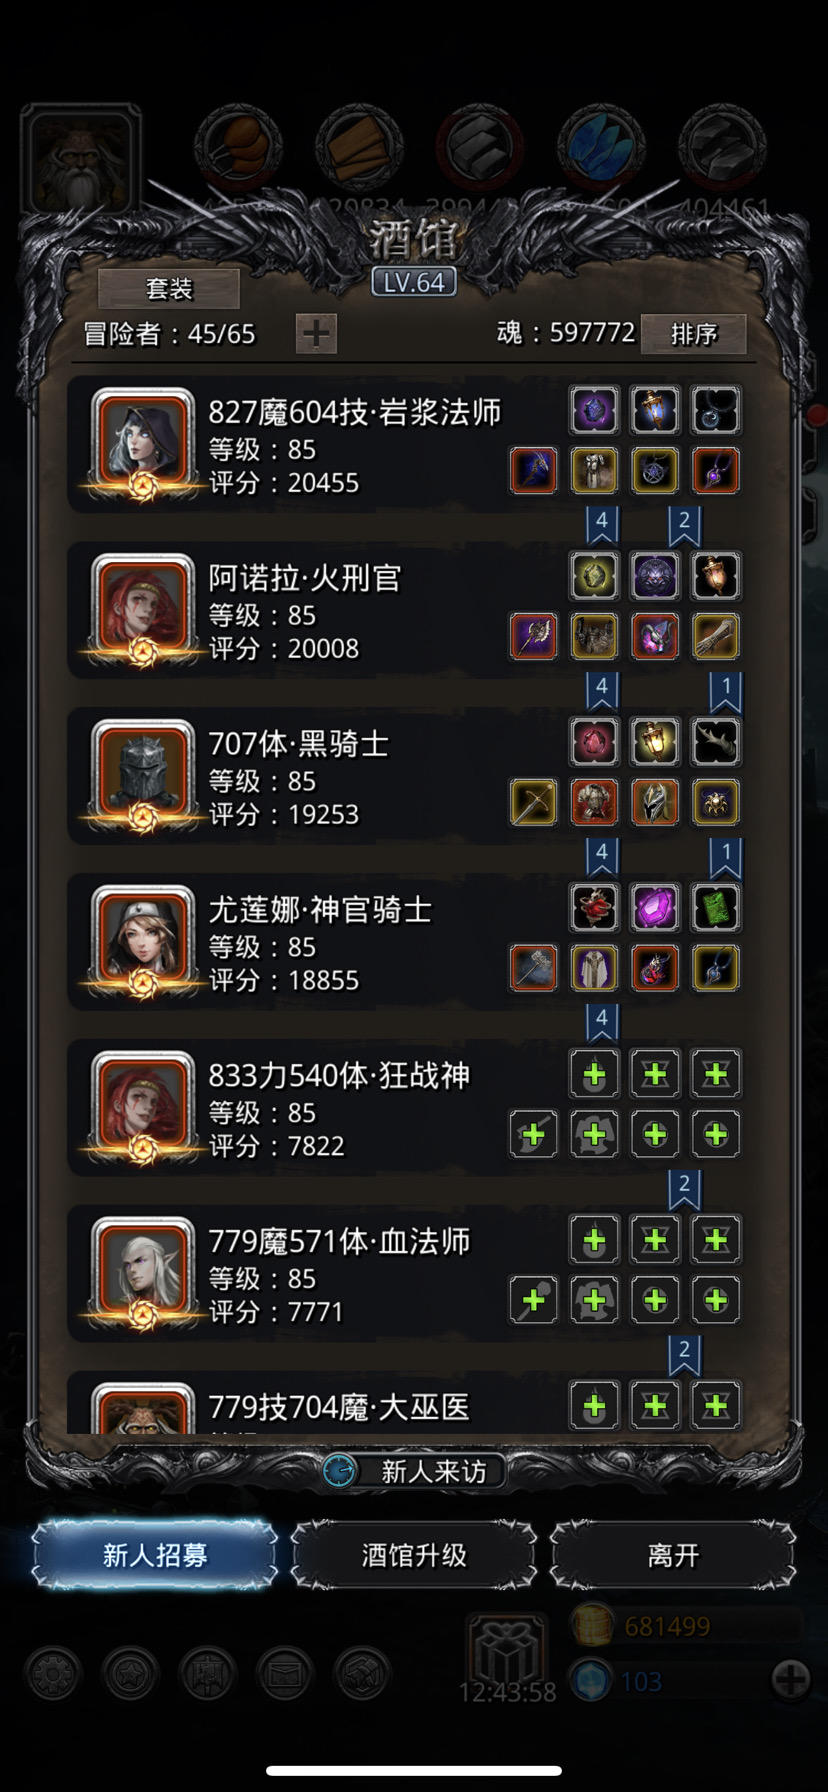Tap 岩浆法师's purple staff weapon icon
Image resolution: width=828 pixels, height=1792 pixels.
(533, 470)
